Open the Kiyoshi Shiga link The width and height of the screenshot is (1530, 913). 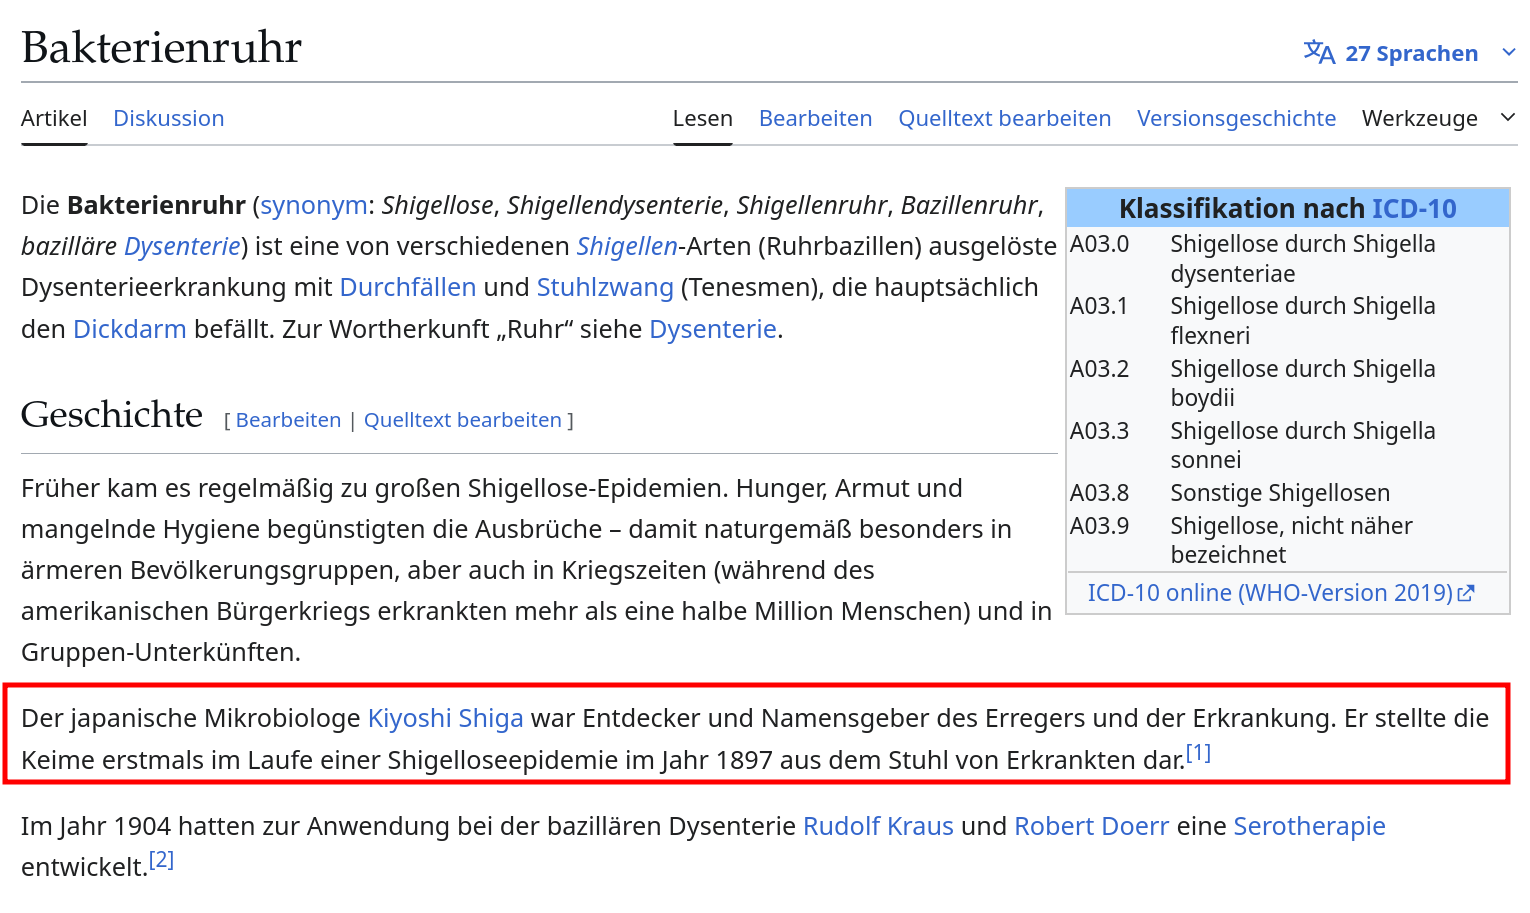pyautogui.click(x=446, y=718)
